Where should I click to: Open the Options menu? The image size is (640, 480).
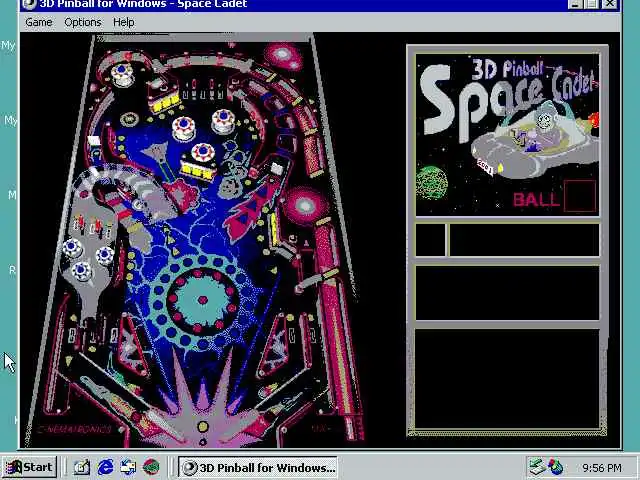[x=82, y=22]
